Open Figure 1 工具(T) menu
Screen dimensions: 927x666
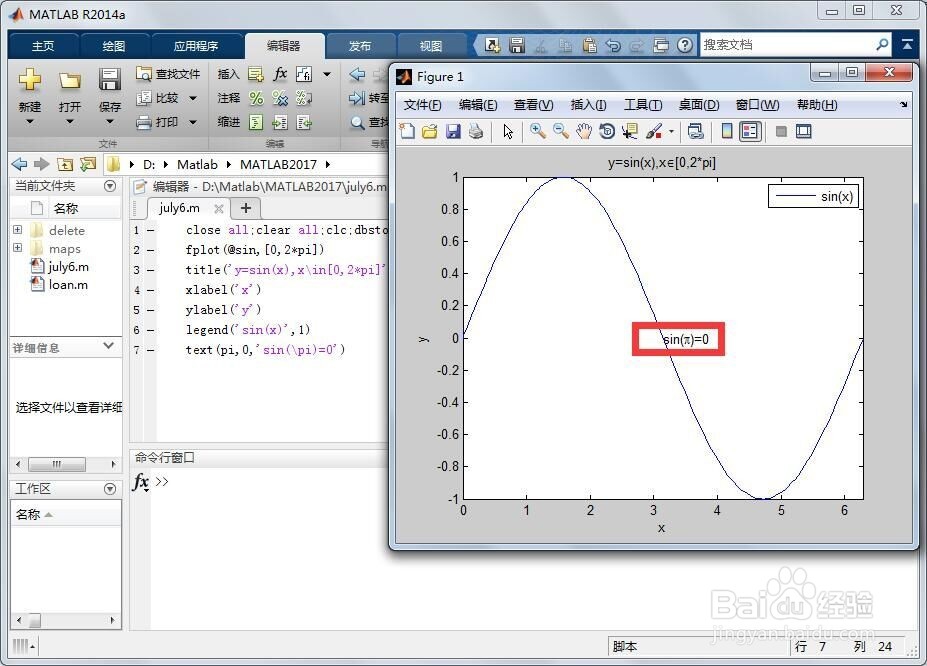pos(643,105)
